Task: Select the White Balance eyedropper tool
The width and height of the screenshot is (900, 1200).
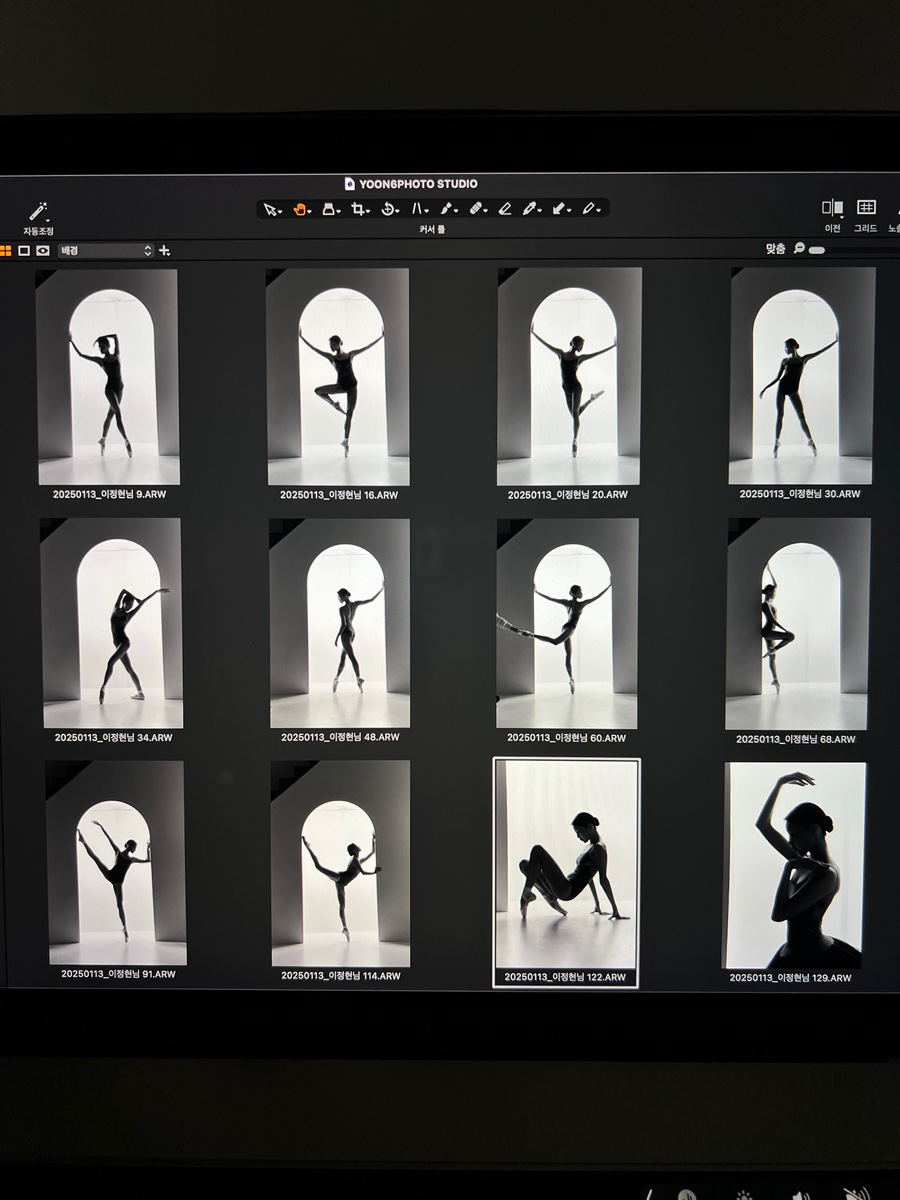Action: (x=532, y=209)
